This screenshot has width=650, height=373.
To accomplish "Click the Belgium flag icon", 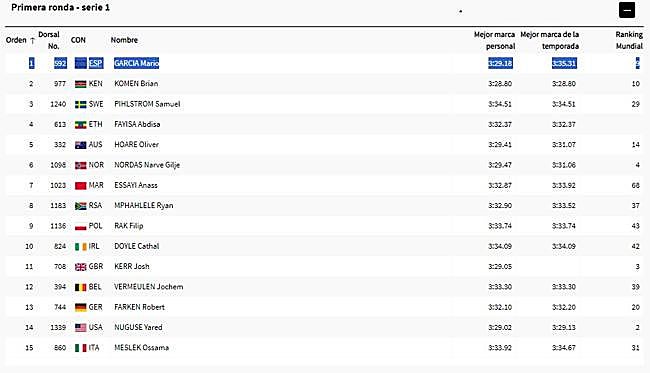I will (x=80, y=287).
